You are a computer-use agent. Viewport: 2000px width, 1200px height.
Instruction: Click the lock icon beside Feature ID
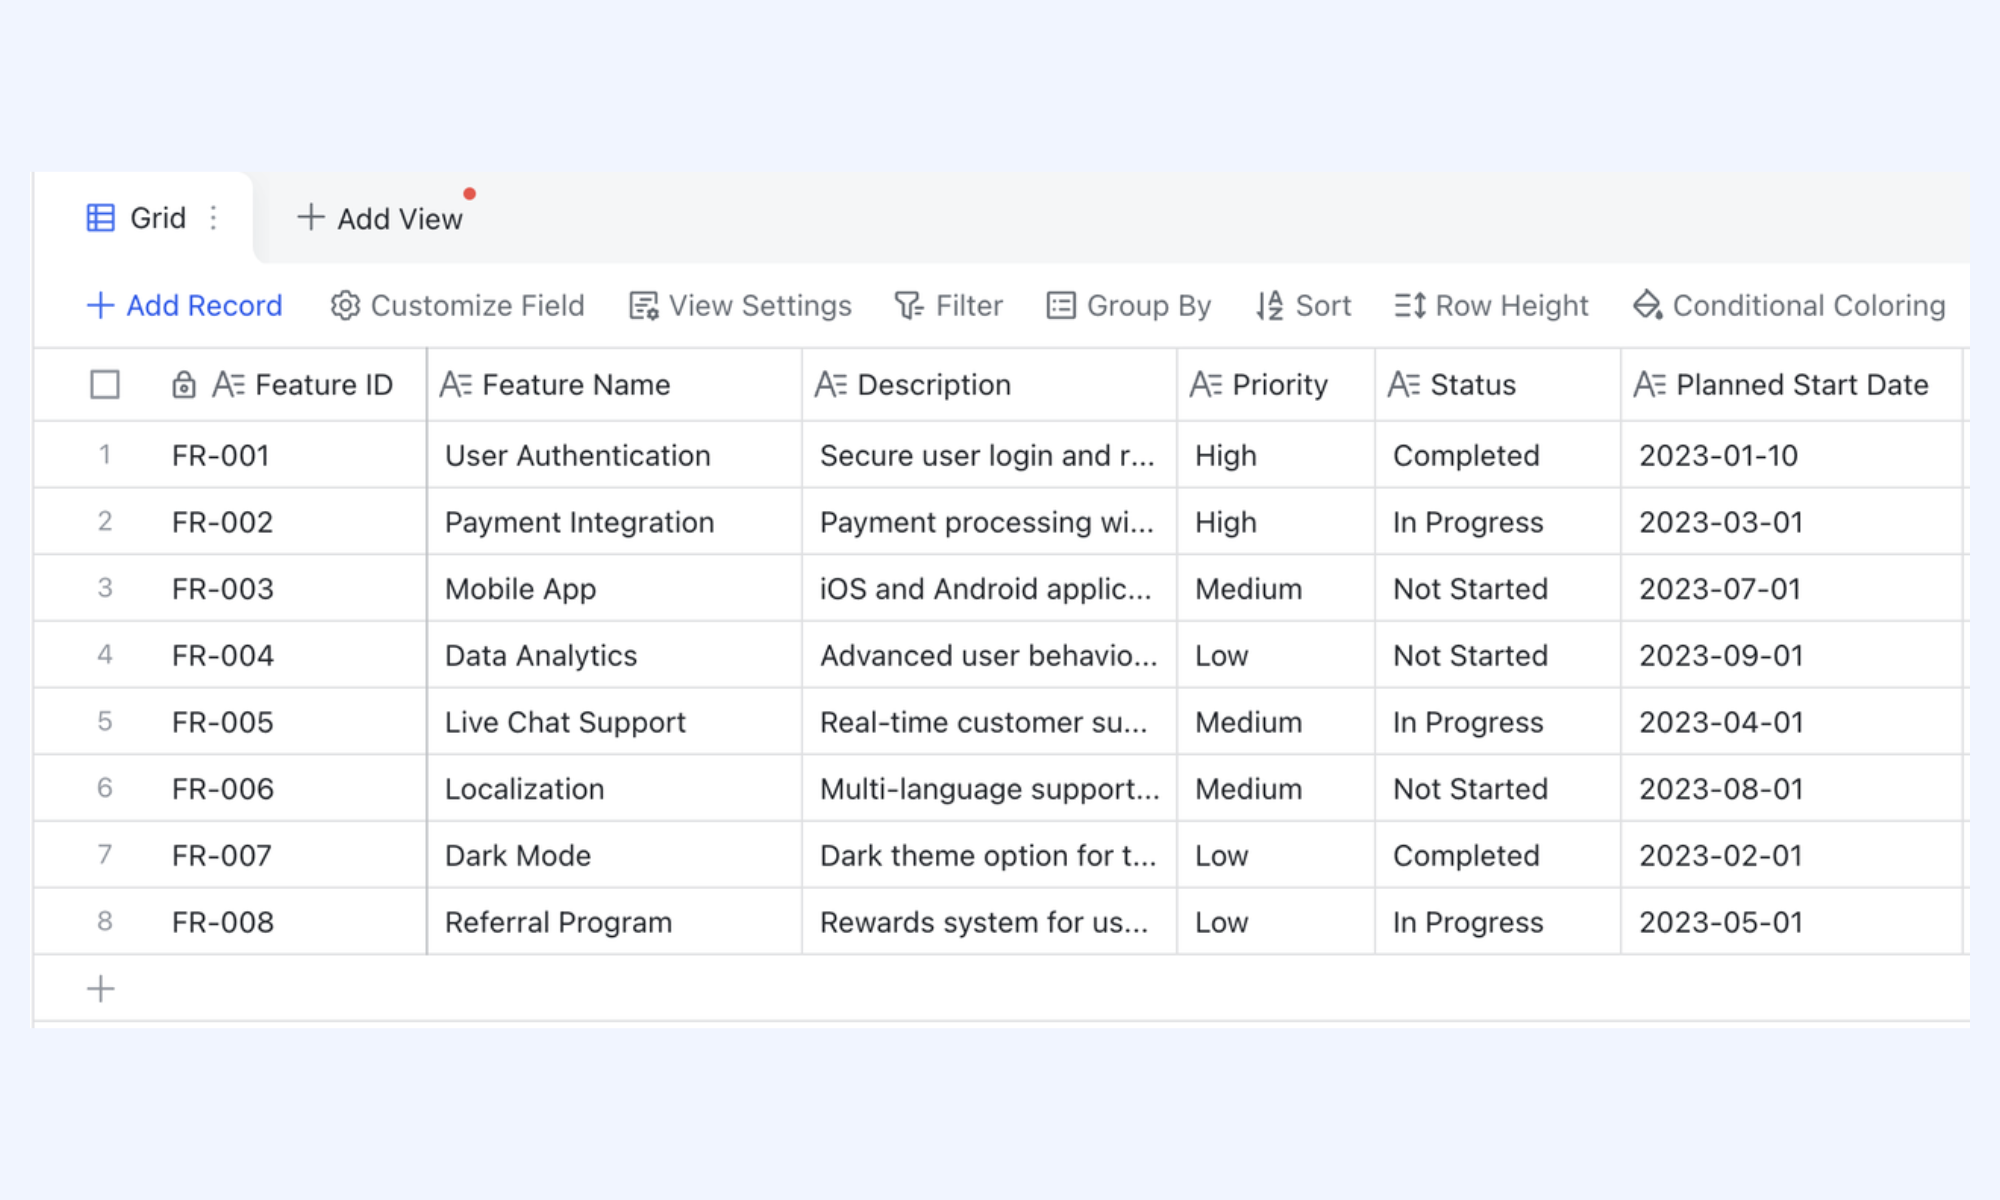pyautogui.click(x=183, y=385)
